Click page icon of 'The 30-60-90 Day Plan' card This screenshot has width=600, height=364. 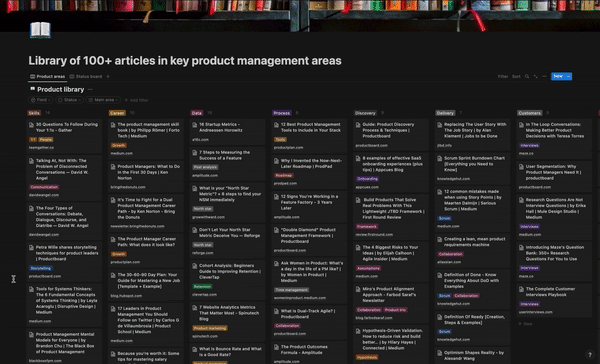113,275
